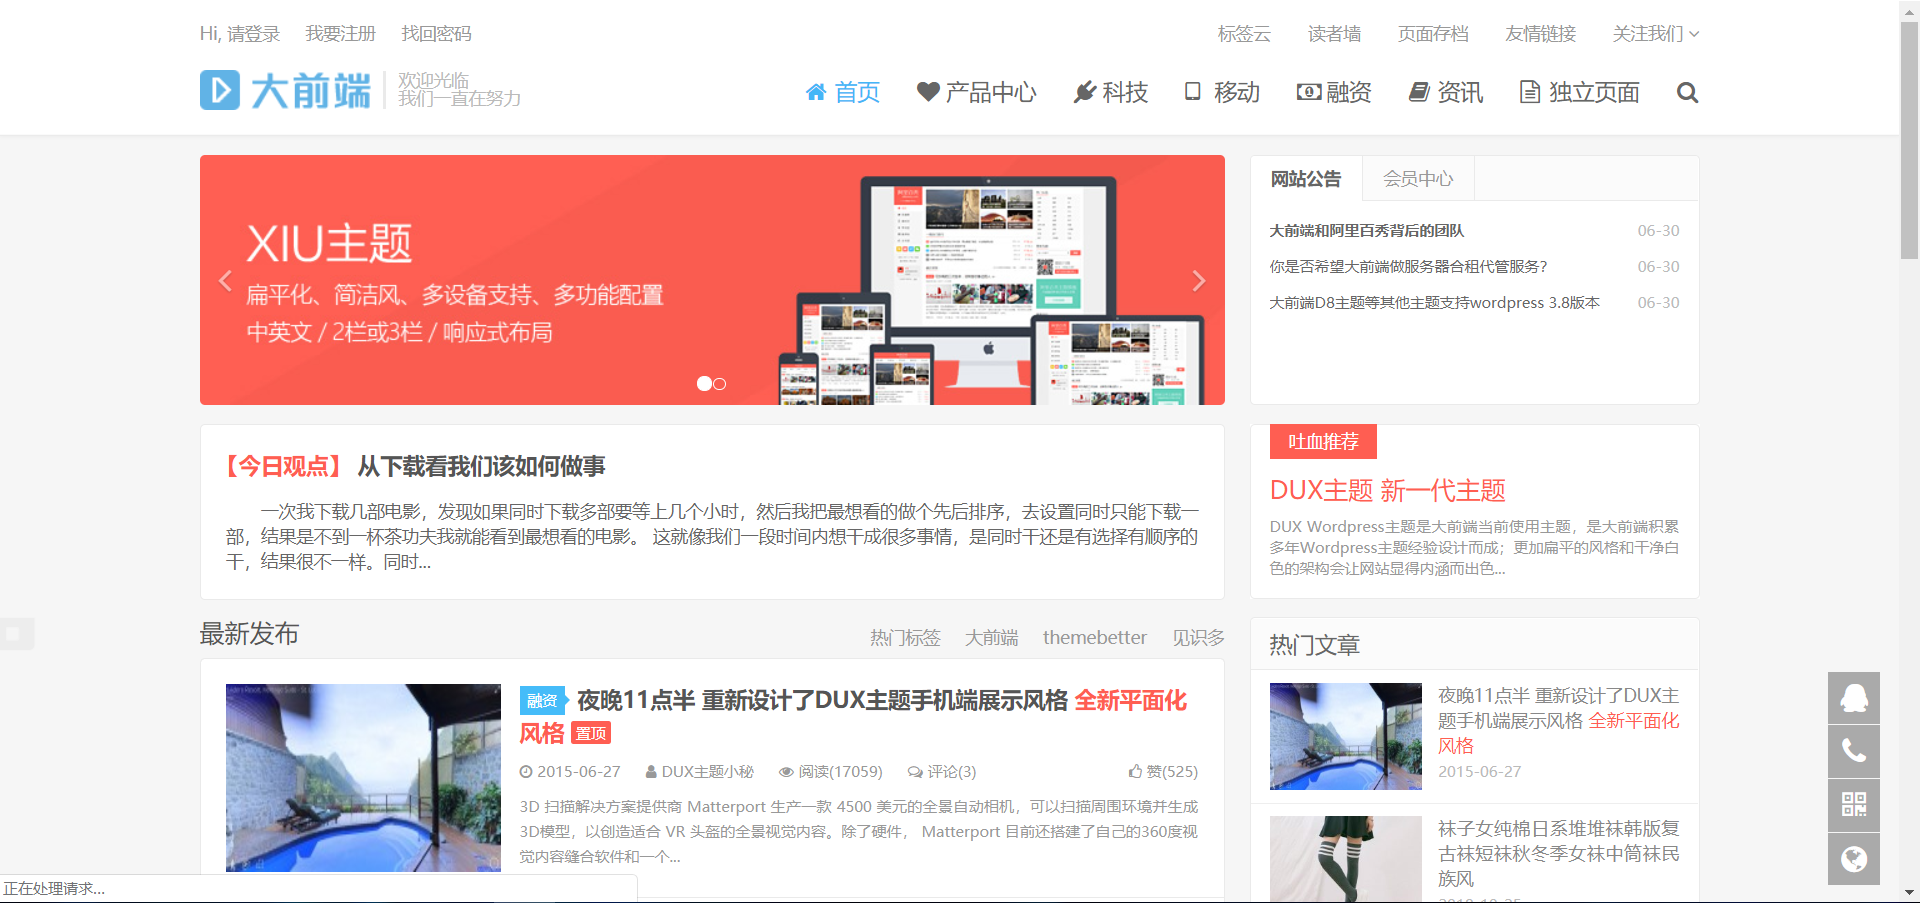Go to previous slide with left chevron
1920x903 pixels.
[225, 281]
